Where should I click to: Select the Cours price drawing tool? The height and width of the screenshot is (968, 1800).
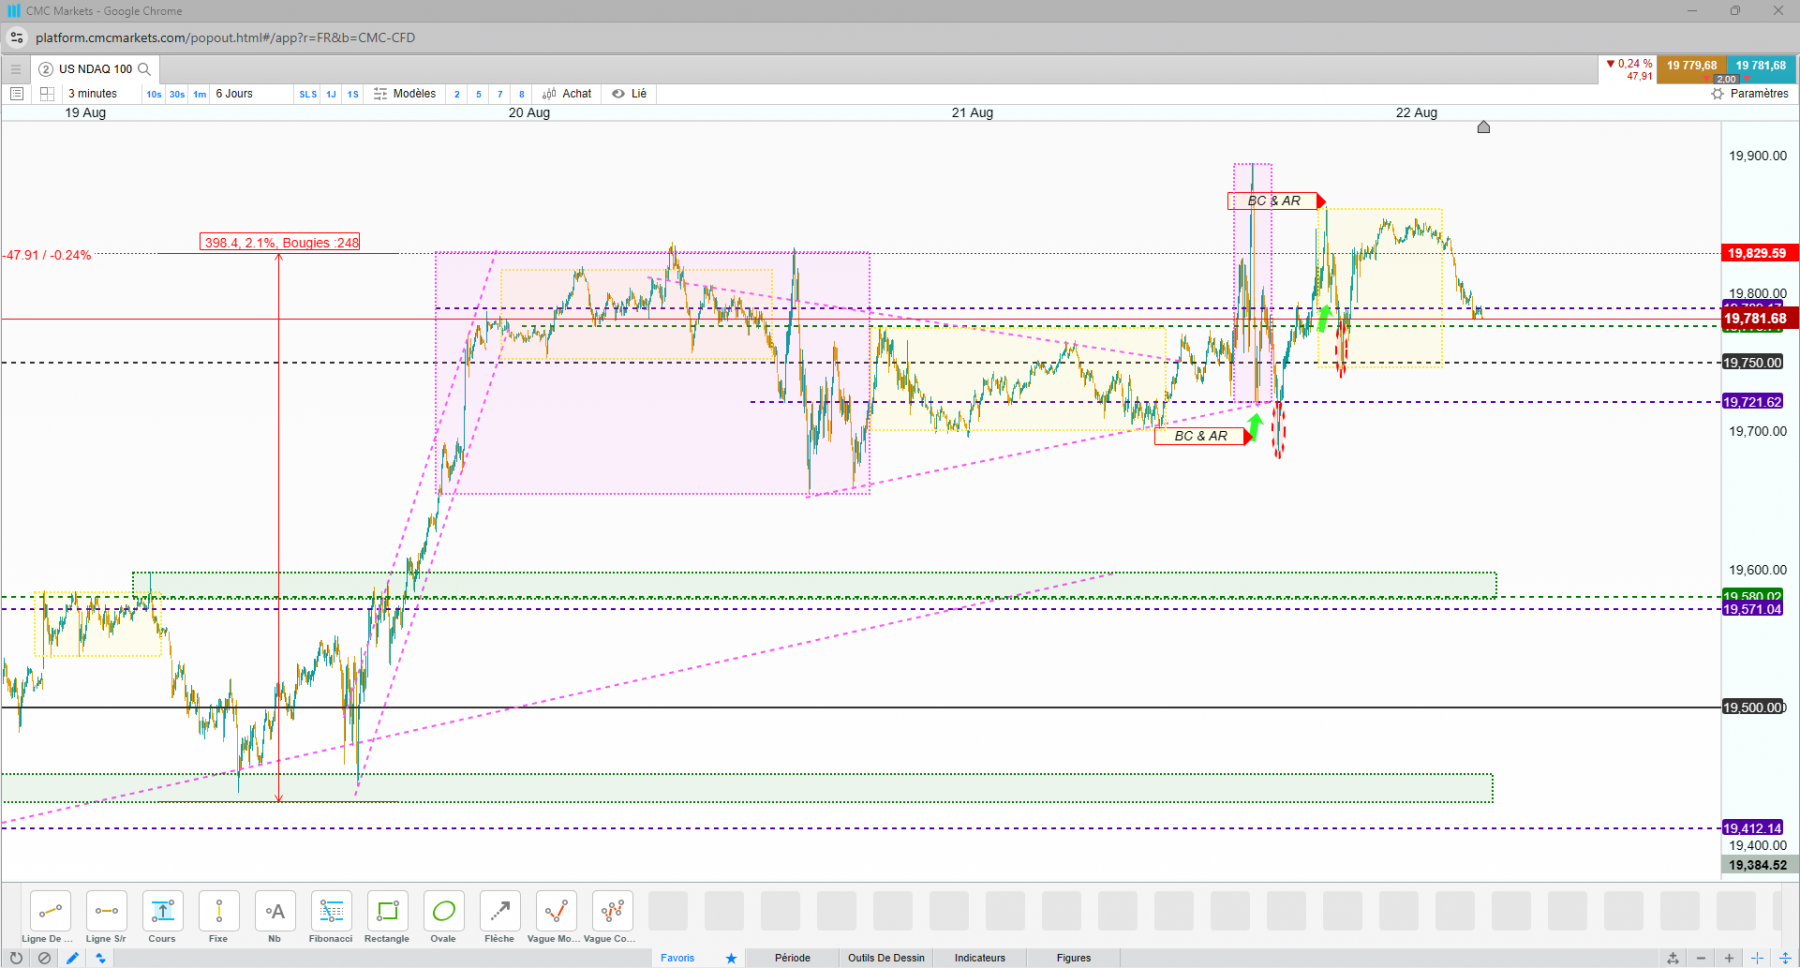[x=162, y=911]
